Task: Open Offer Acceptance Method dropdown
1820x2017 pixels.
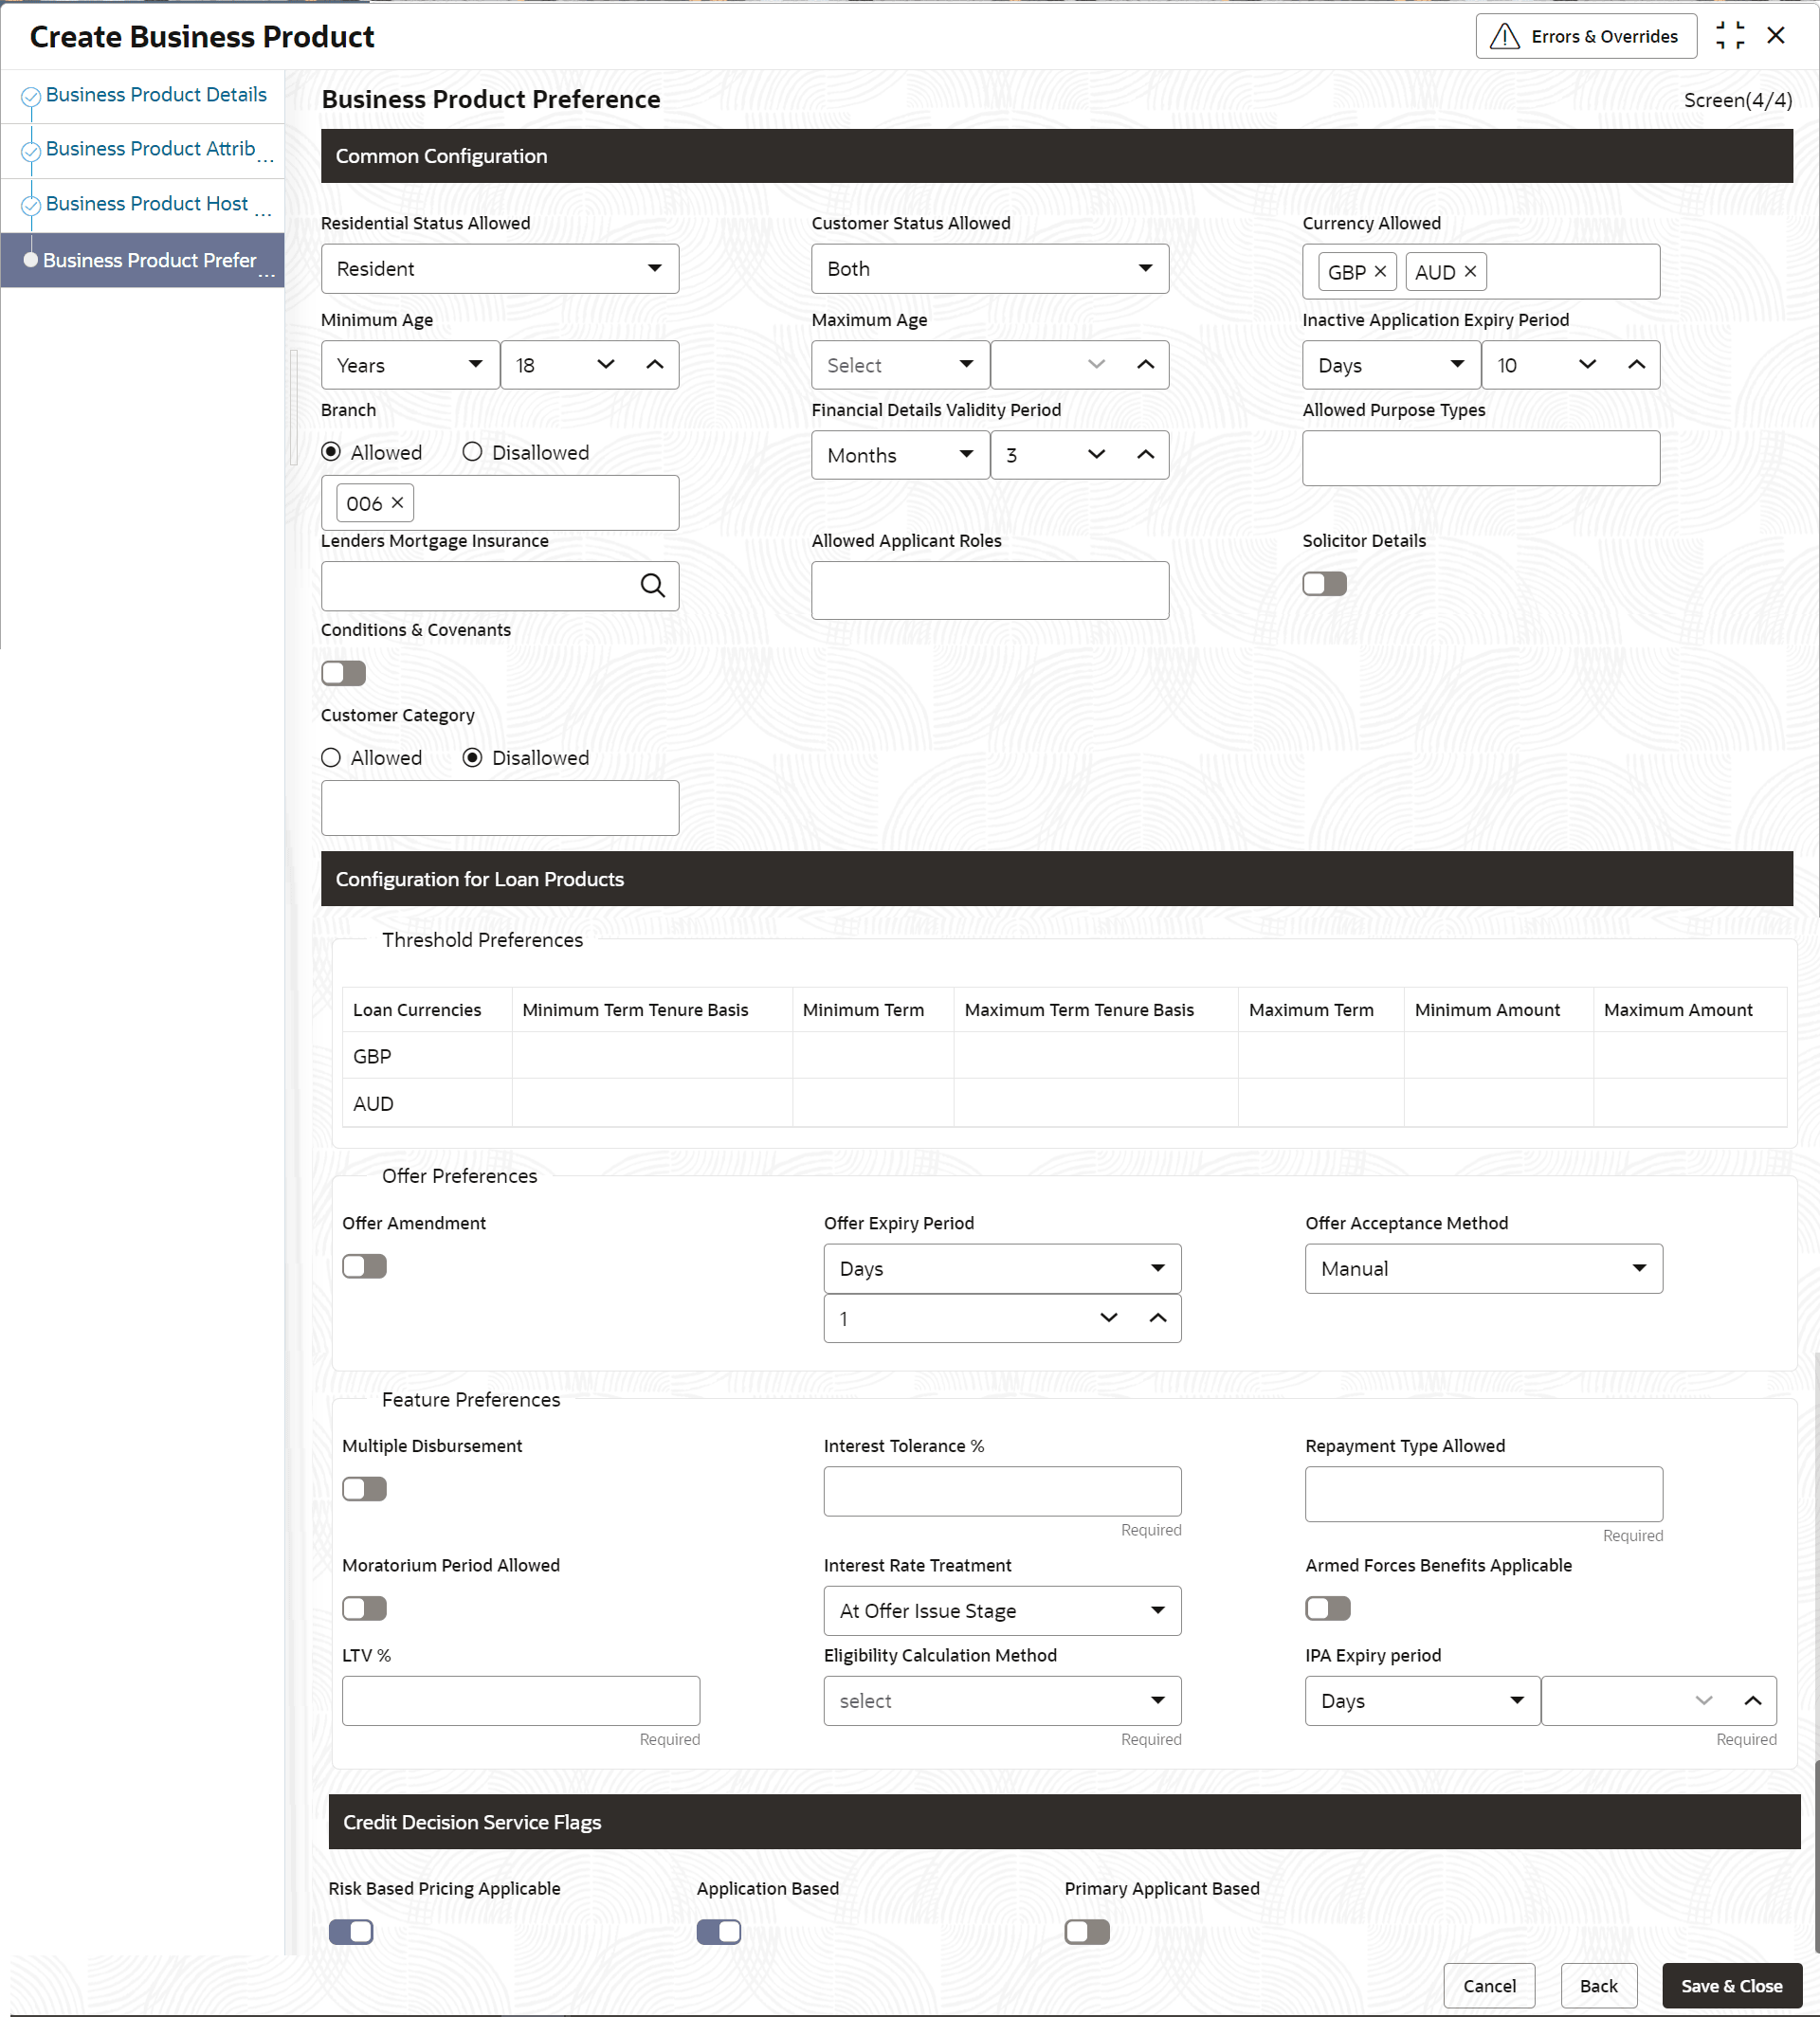Action: [x=1484, y=1269]
